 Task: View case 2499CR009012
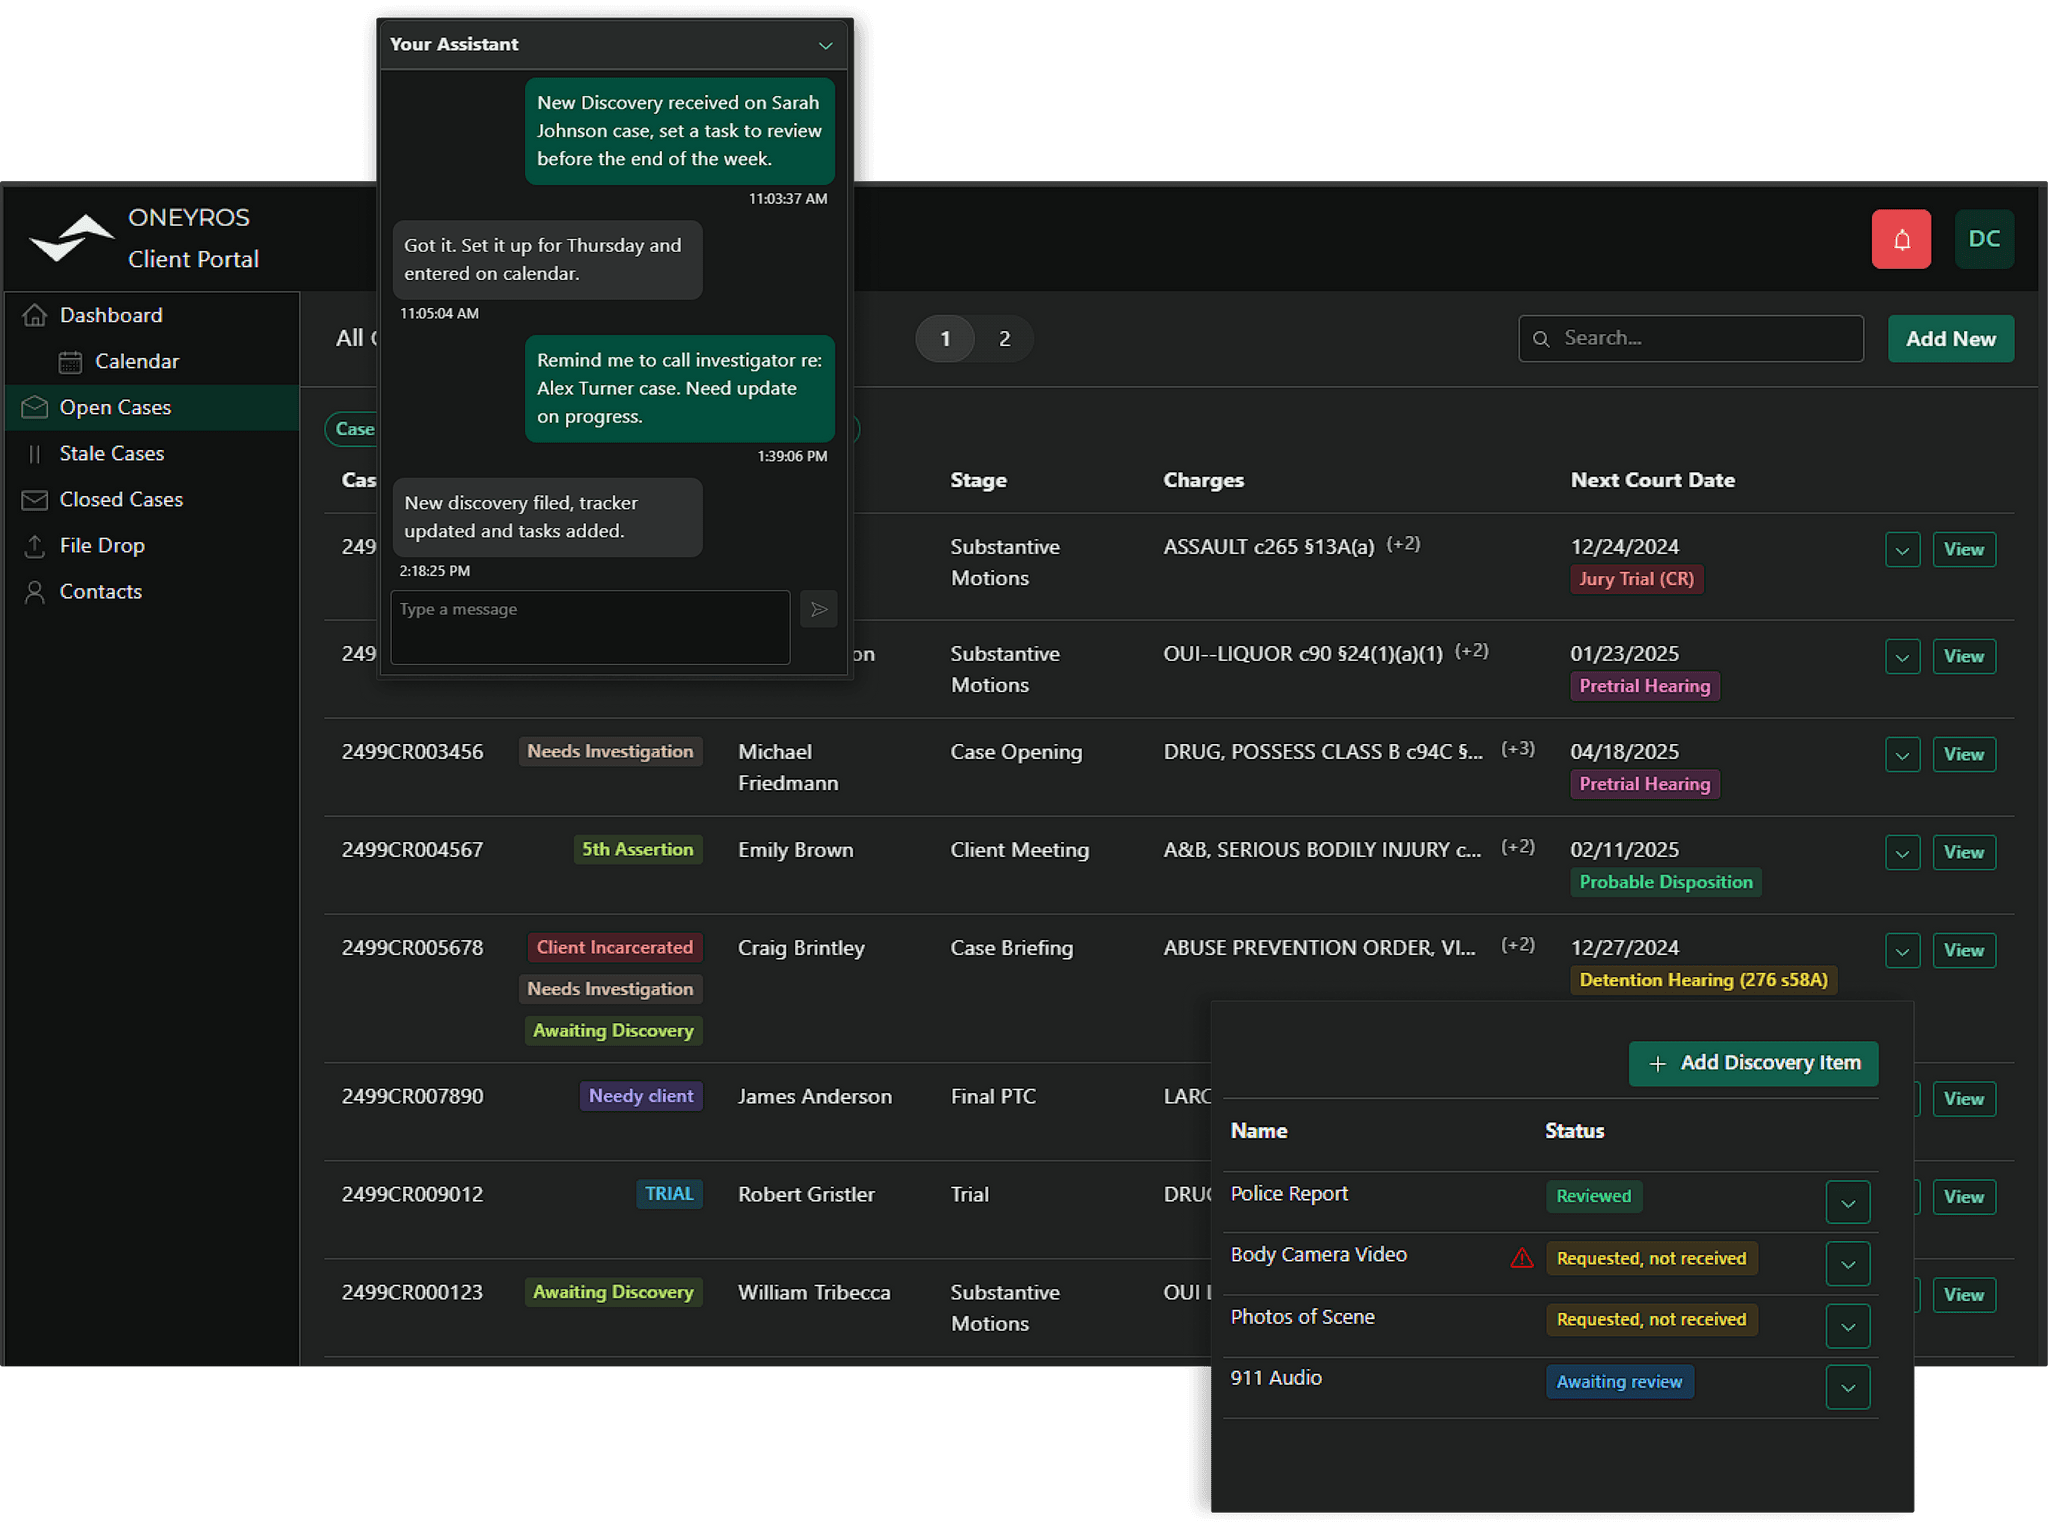(x=1963, y=1197)
